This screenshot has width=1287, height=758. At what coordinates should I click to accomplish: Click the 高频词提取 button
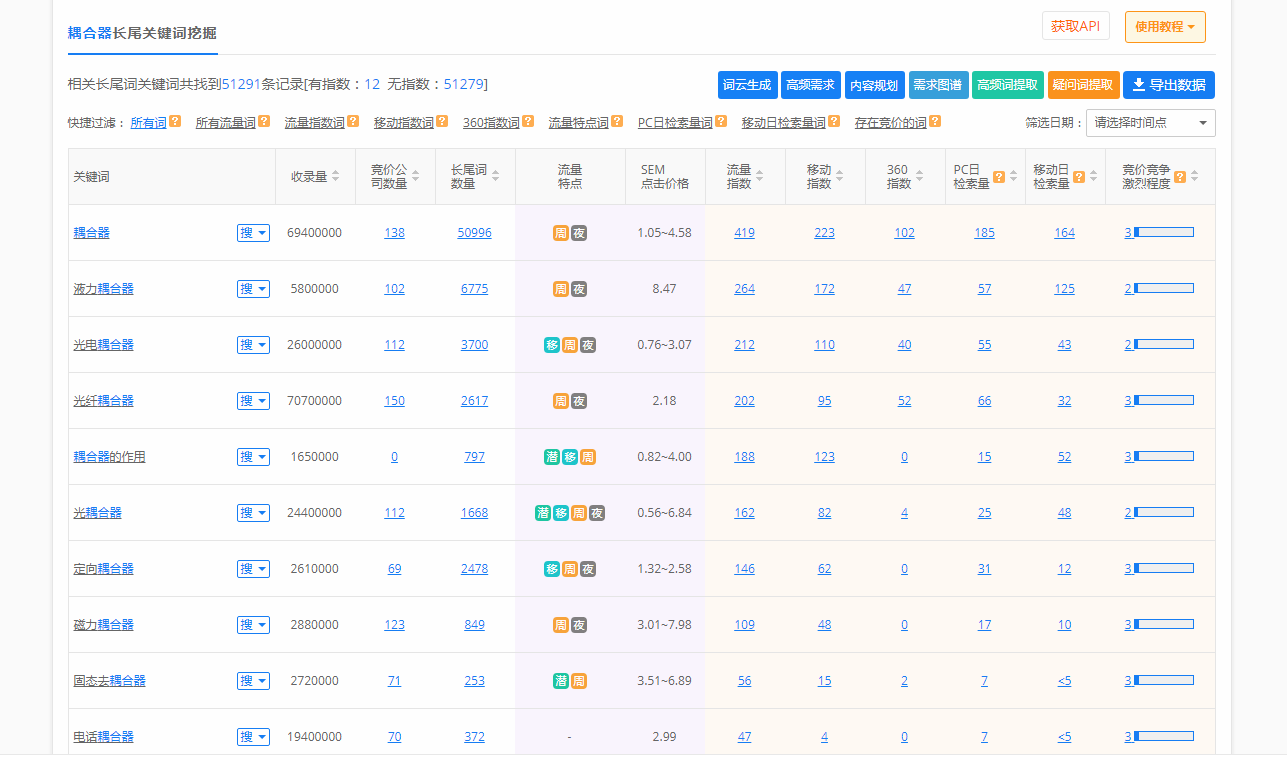pyautogui.click(x=1008, y=85)
